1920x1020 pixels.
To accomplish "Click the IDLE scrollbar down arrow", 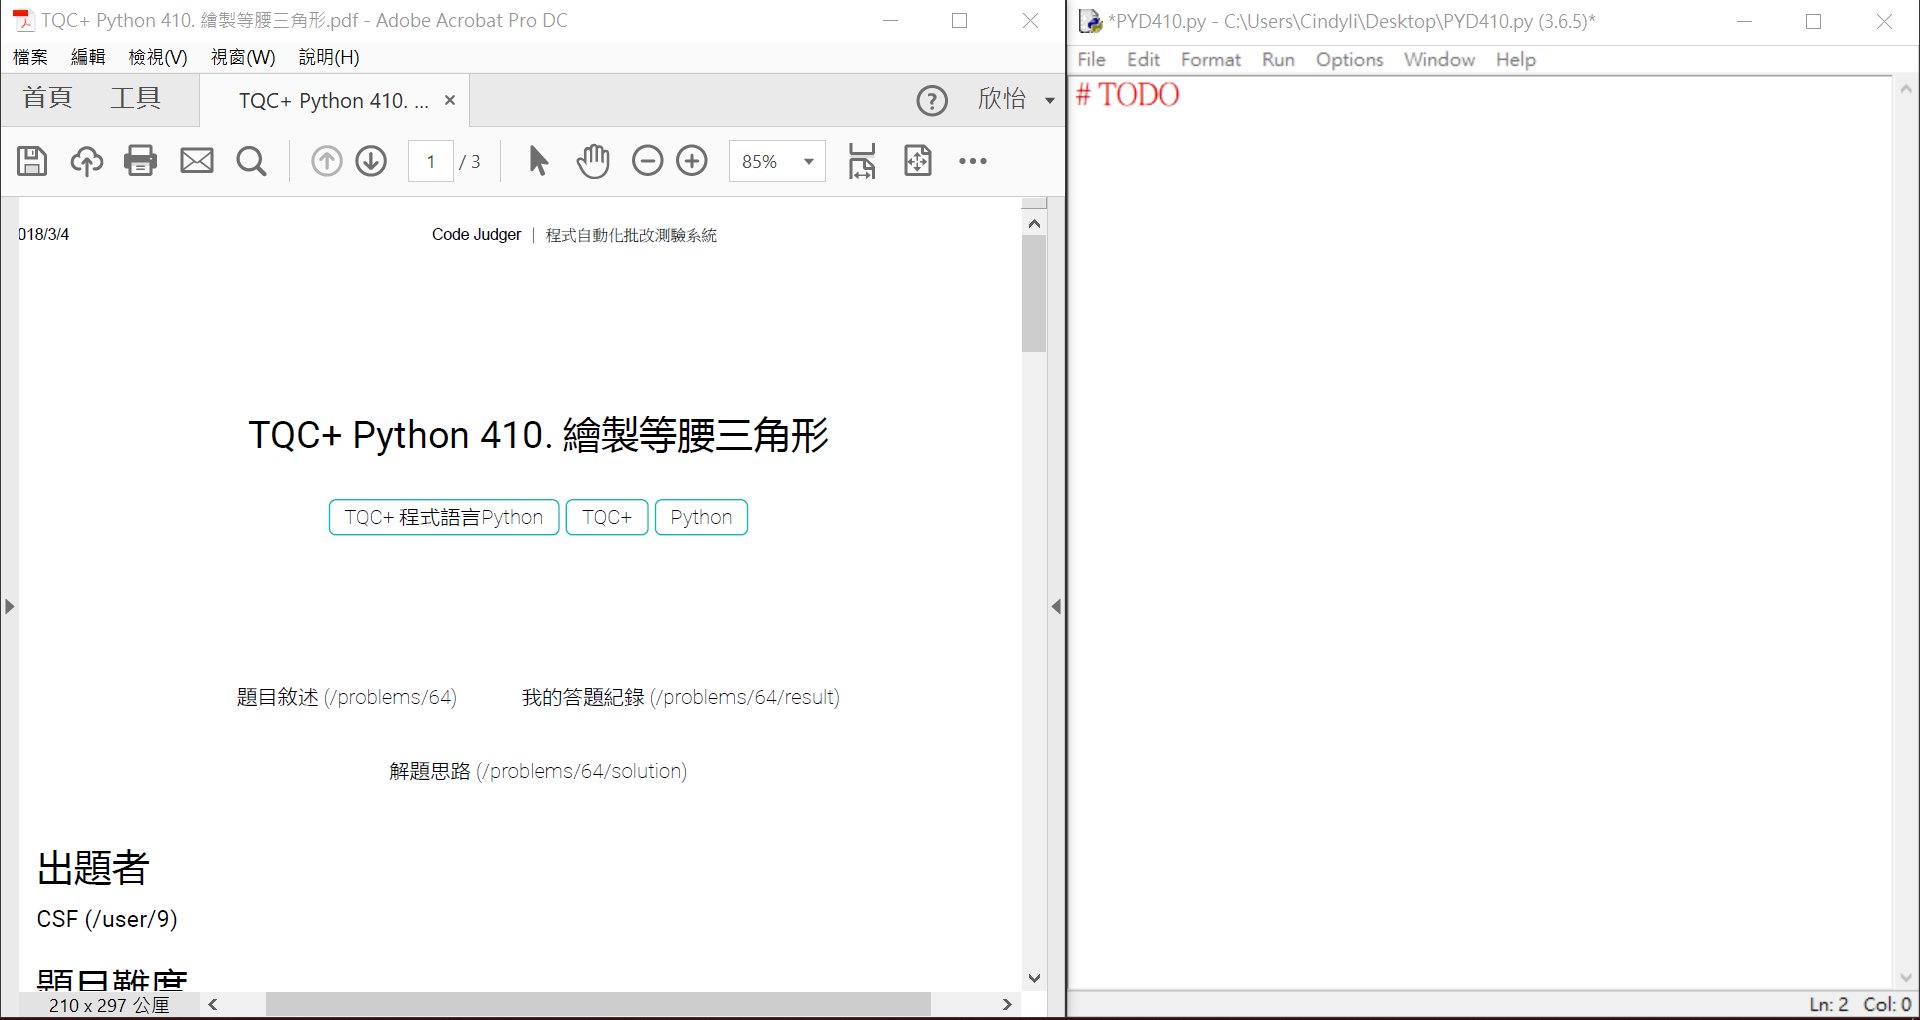I will click(1906, 977).
